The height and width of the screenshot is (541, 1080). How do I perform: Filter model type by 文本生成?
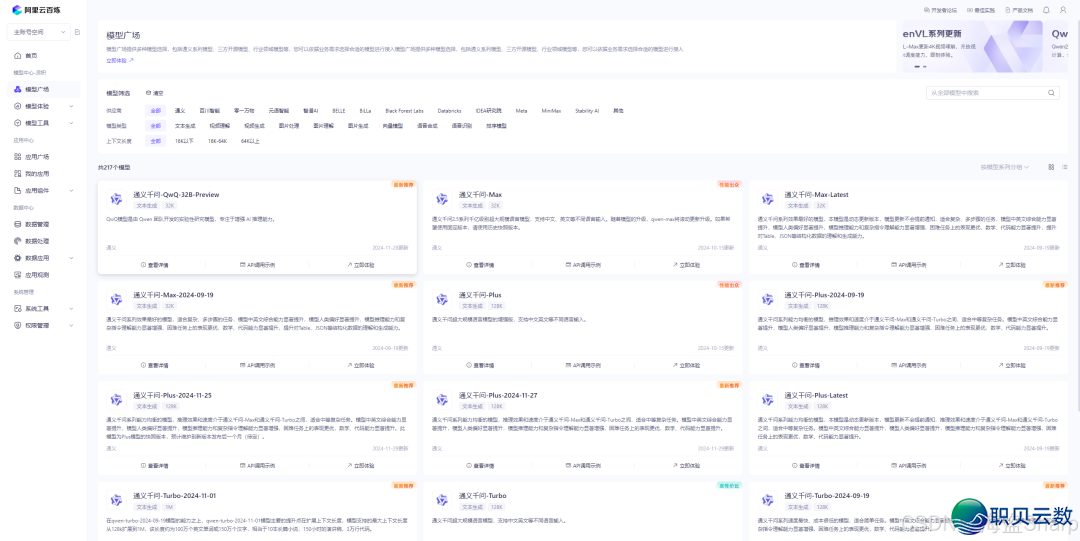[185, 126]
